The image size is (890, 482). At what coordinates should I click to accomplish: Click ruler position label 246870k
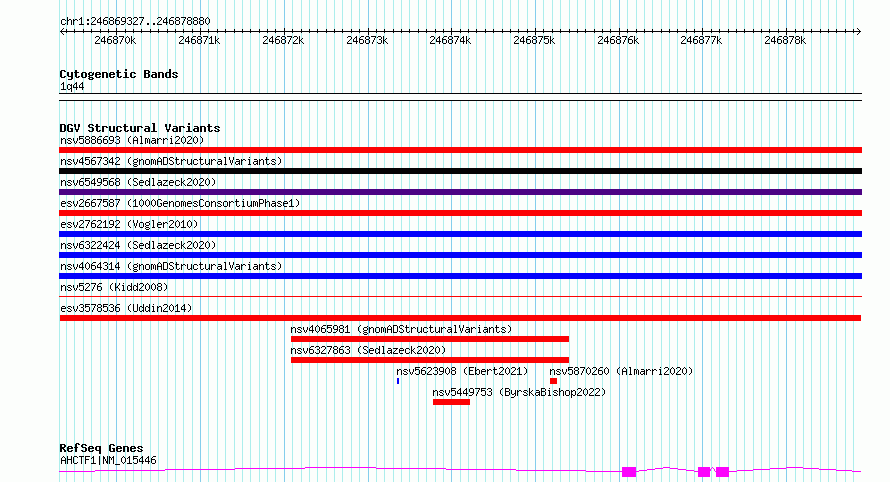[115, 40]
